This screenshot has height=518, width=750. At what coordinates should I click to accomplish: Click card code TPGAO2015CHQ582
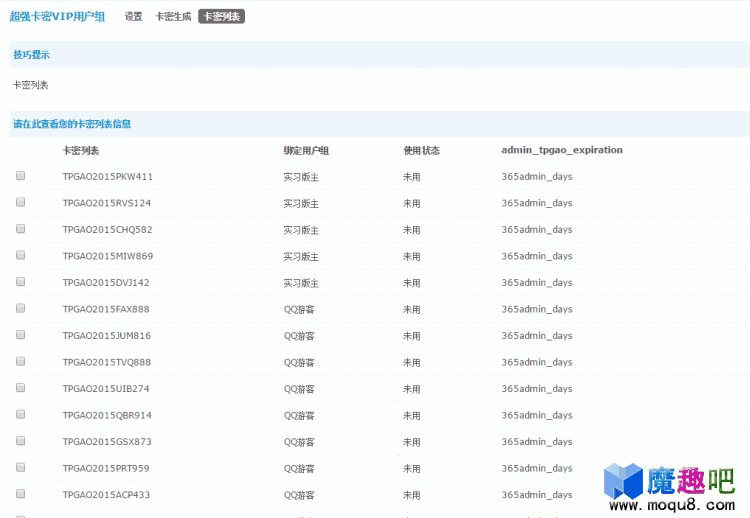[108, 230]
